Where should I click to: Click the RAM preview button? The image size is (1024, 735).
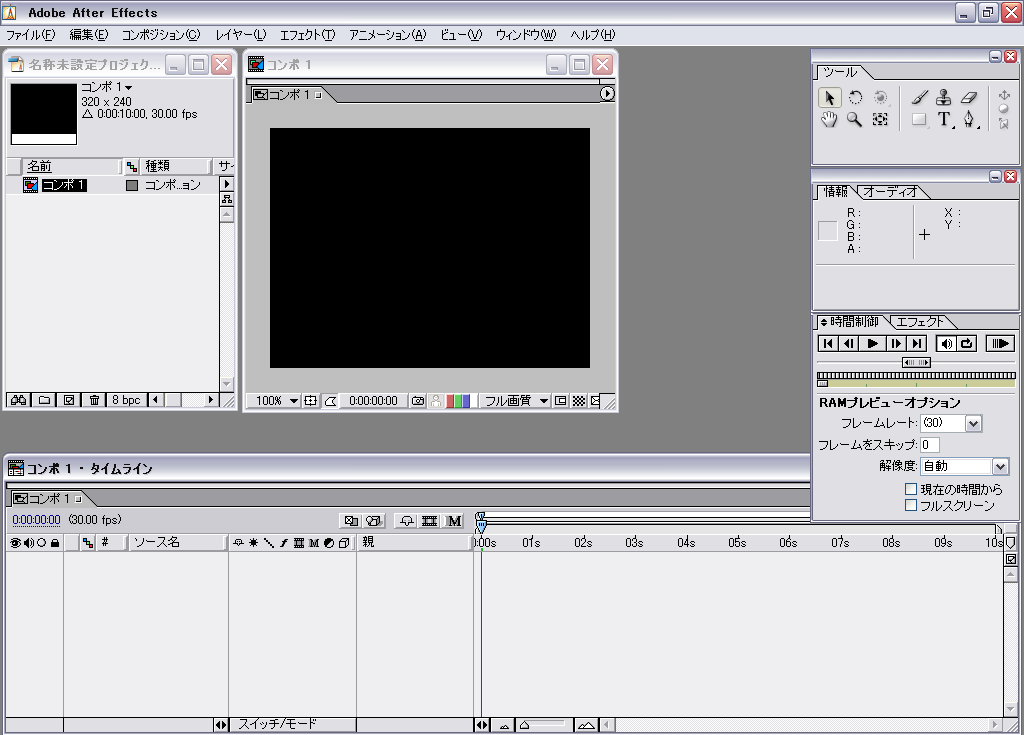pos(1000,344)
